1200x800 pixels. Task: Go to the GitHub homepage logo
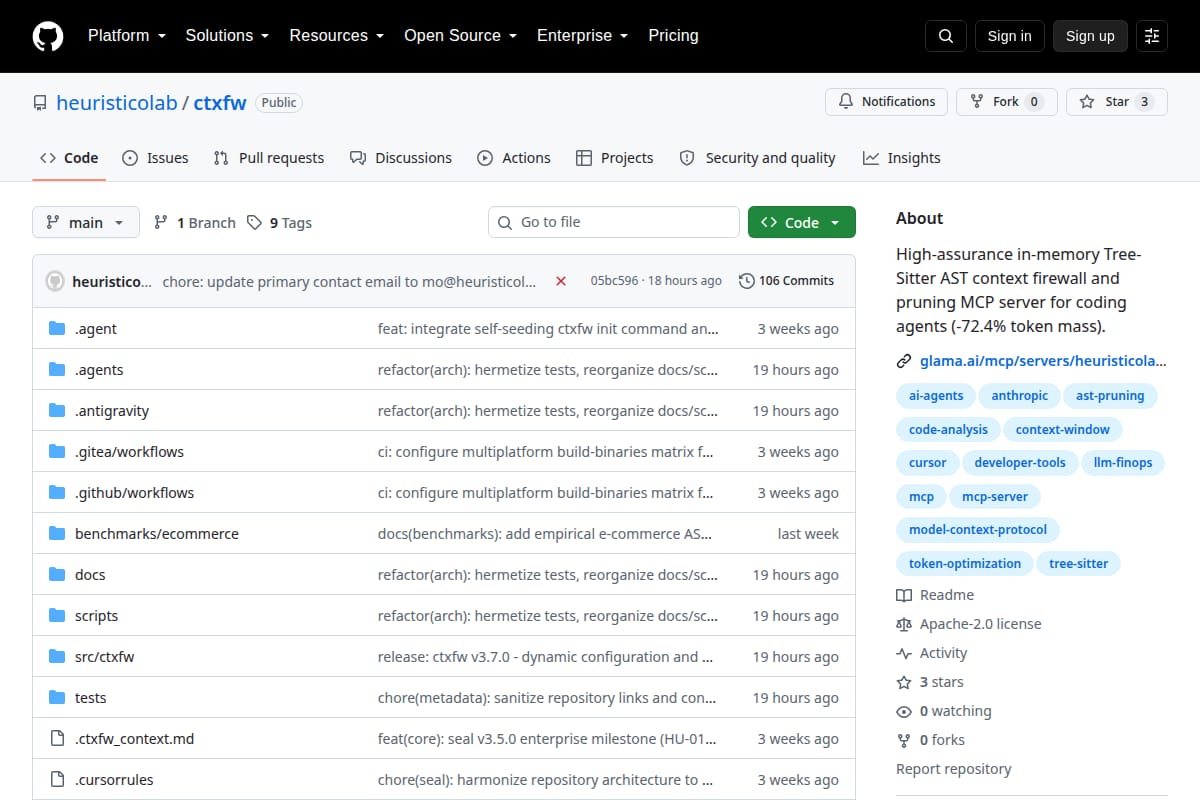coord(48,36)
